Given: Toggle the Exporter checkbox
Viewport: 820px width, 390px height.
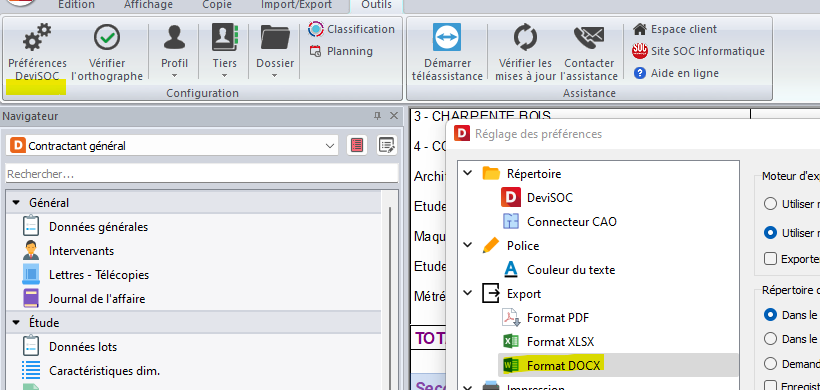Looking at the screenshot, I should [x=770, y=258].
